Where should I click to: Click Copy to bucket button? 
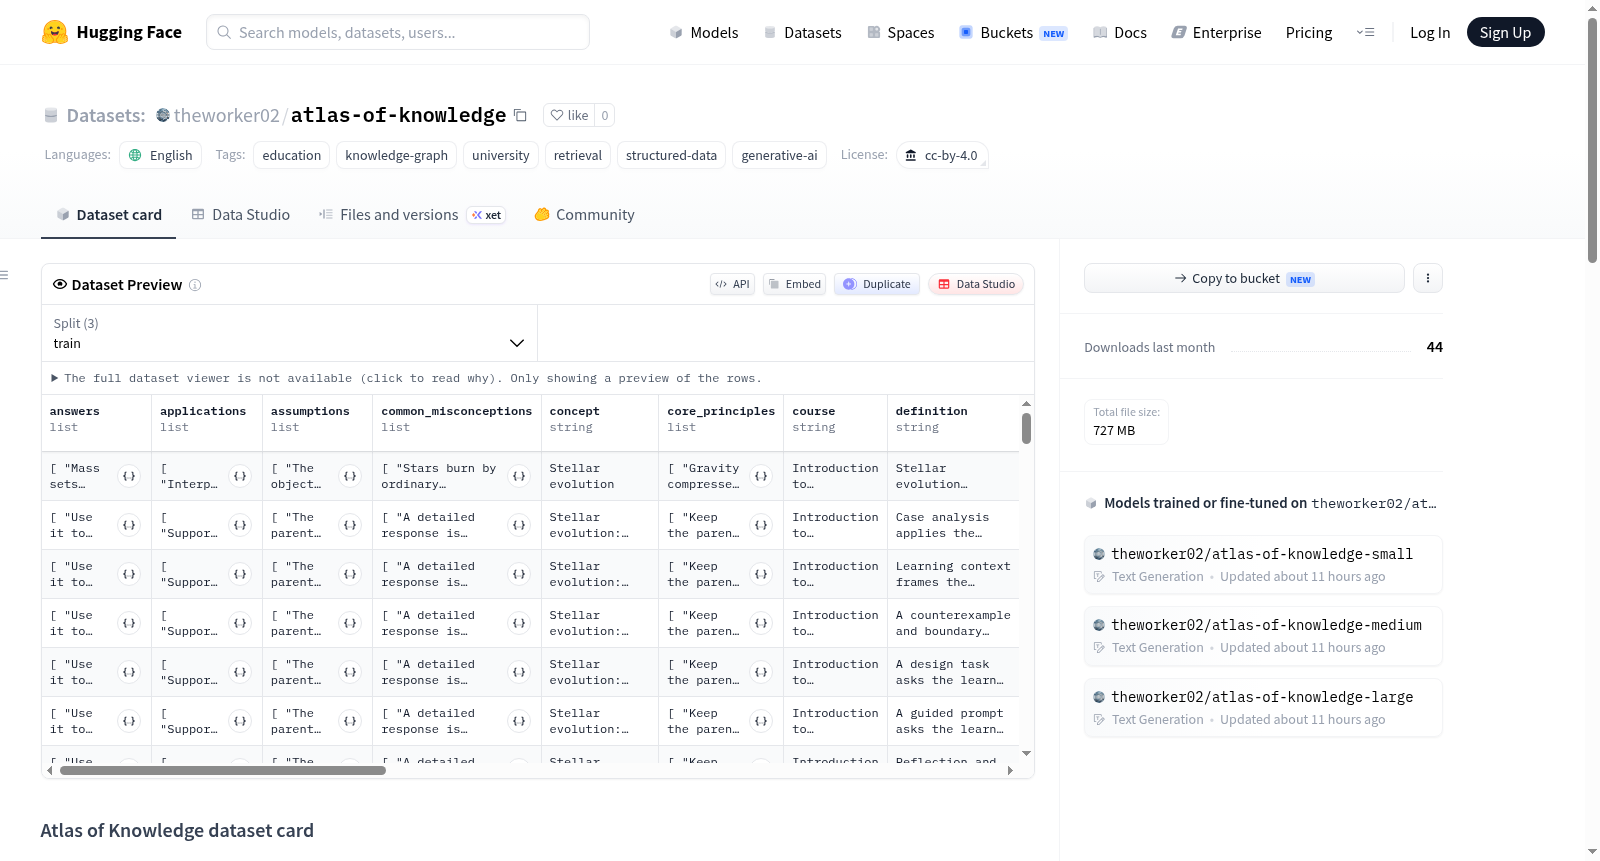[x=1244, y=278]
